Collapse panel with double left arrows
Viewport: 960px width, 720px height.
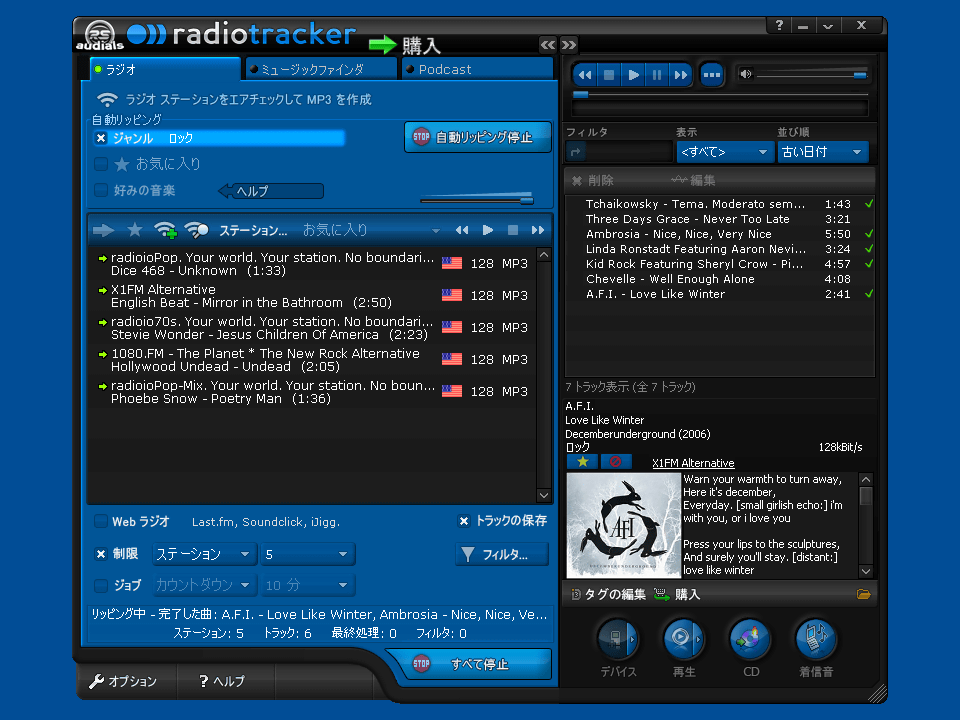548,45
